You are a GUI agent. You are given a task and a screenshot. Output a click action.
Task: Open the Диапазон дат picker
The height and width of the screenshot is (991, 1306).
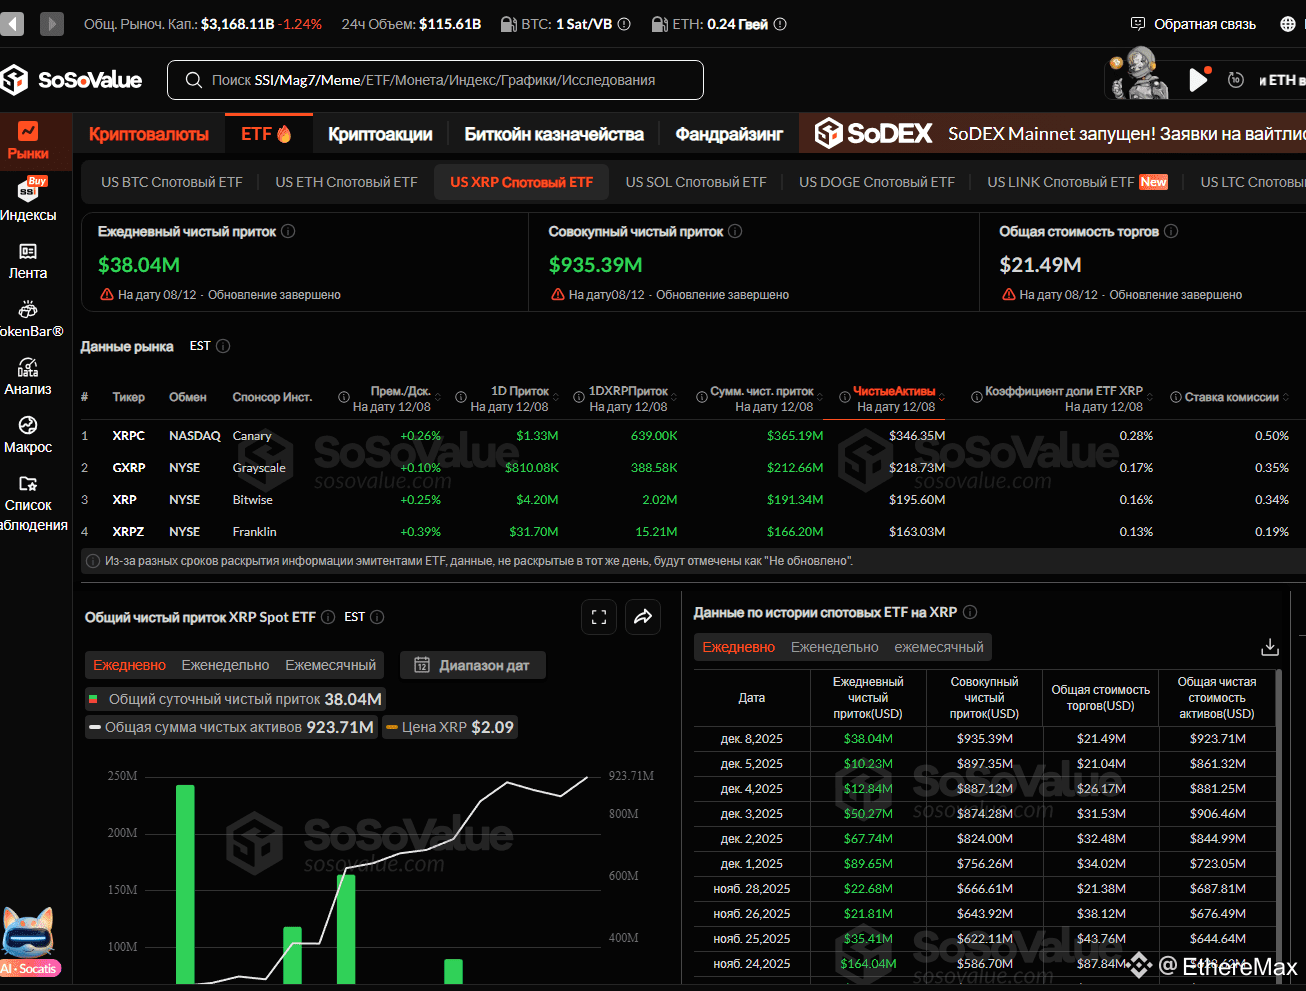click(x=473, y=665)
